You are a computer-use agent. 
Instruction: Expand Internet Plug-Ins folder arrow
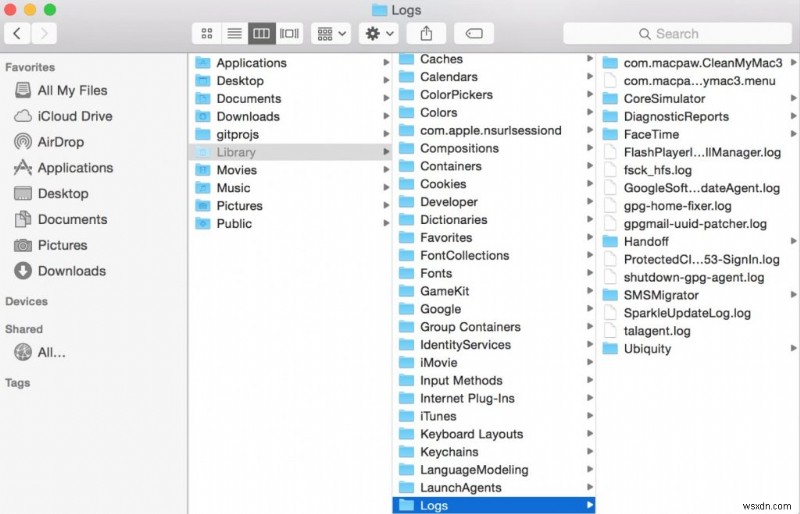coord(590,398)
